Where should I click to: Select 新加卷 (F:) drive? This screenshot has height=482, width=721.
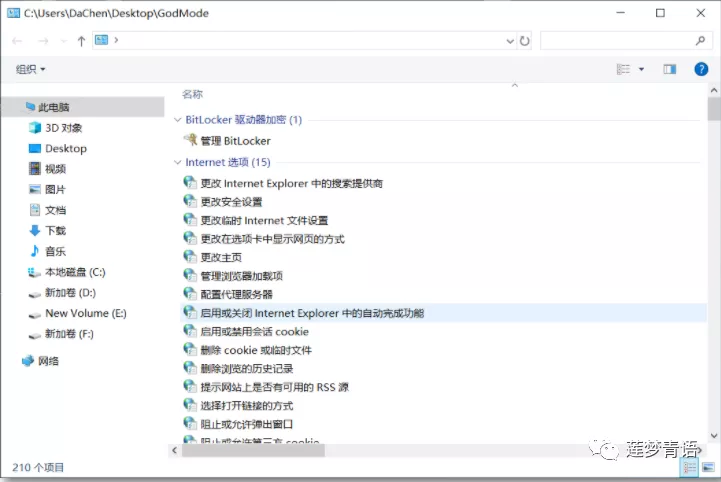(61, 334)
